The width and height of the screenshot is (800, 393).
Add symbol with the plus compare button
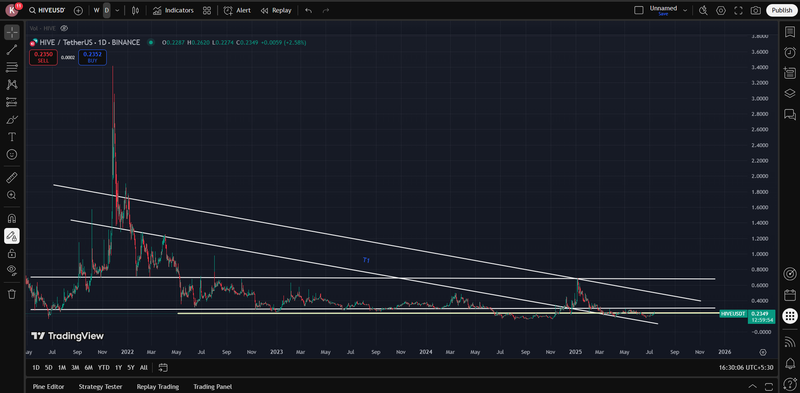78,10
